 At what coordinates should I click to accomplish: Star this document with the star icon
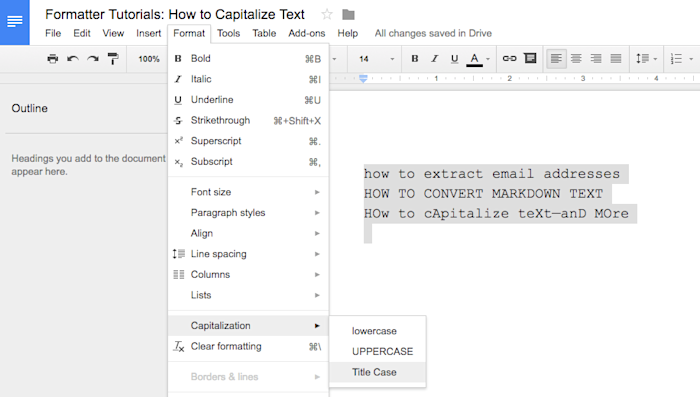(327, 15)
